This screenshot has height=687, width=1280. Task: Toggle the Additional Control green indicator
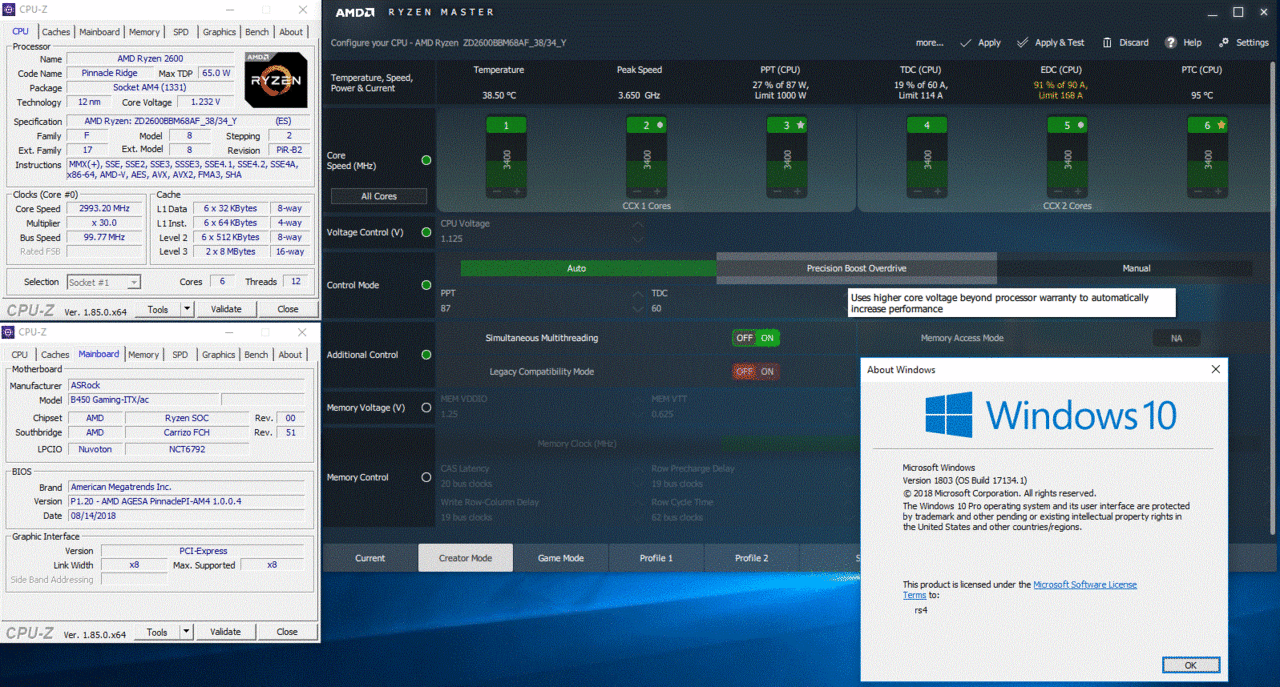pos(427,355)
